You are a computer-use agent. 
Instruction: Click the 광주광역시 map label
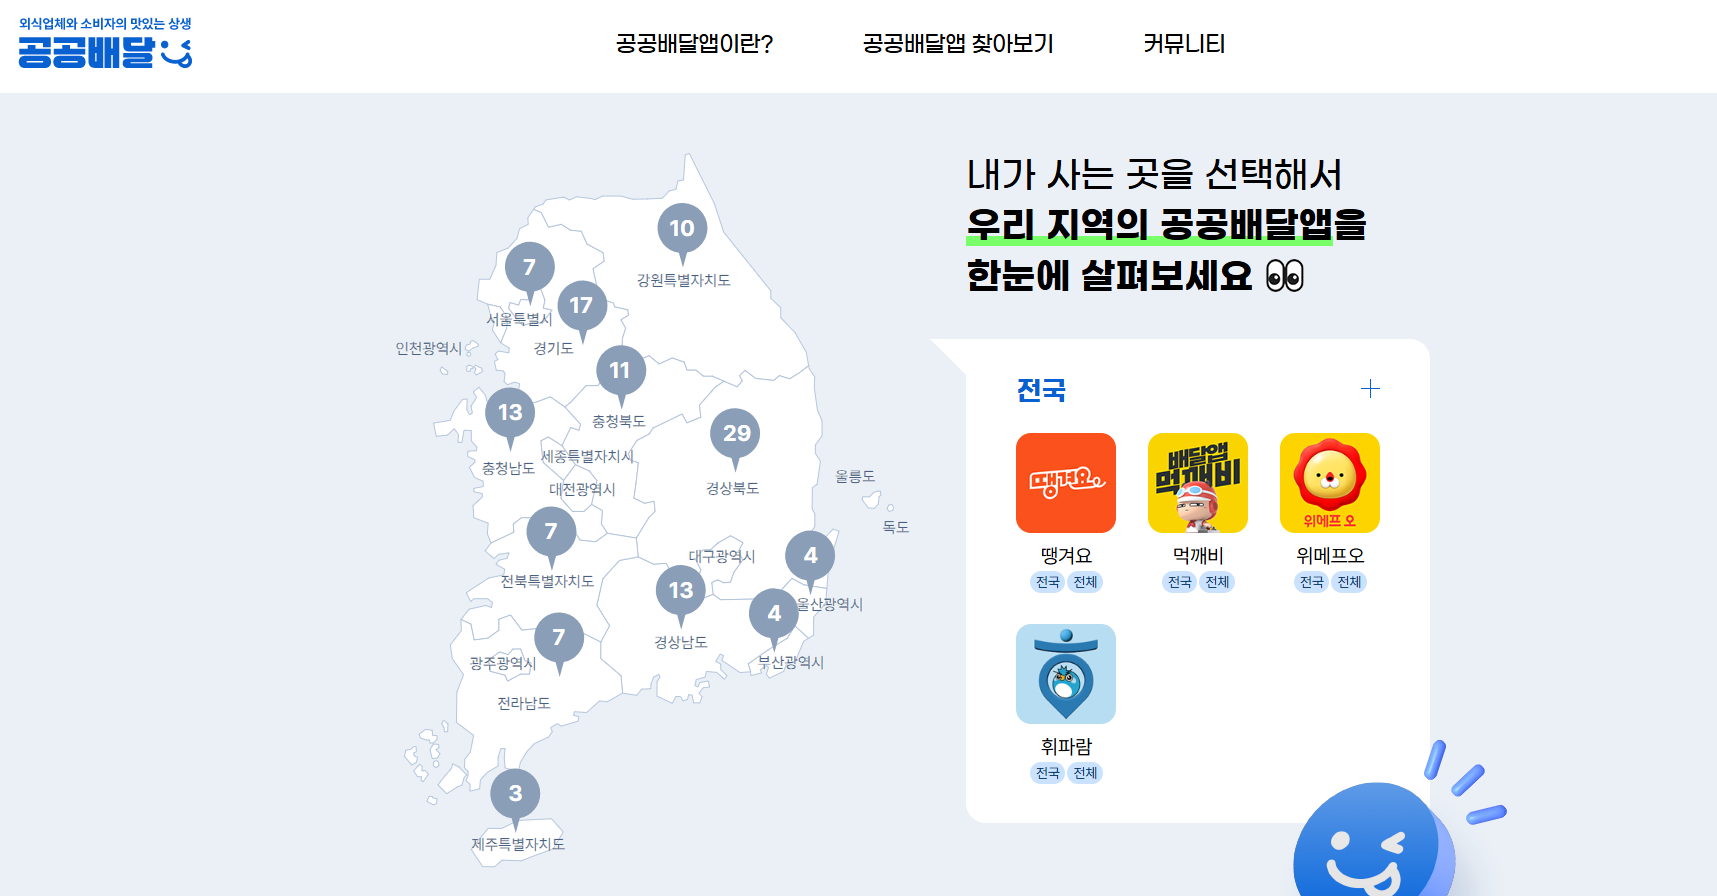point(503,663)
